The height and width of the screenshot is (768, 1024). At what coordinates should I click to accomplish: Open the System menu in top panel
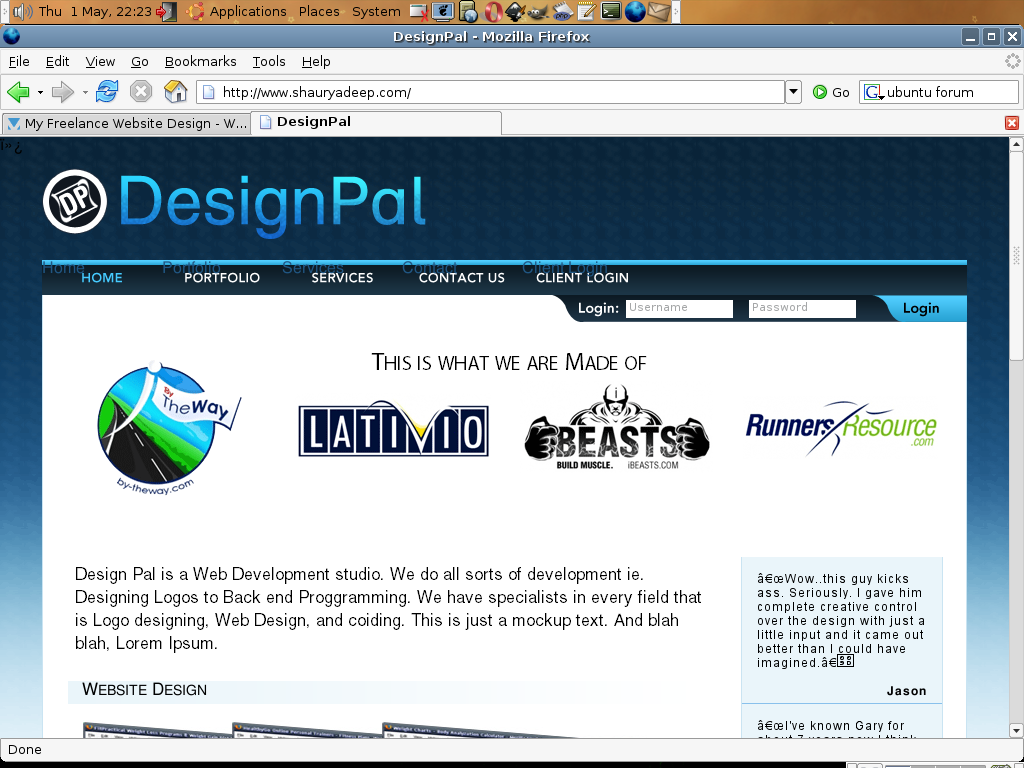pyautogui.click(x=376, y=12)
